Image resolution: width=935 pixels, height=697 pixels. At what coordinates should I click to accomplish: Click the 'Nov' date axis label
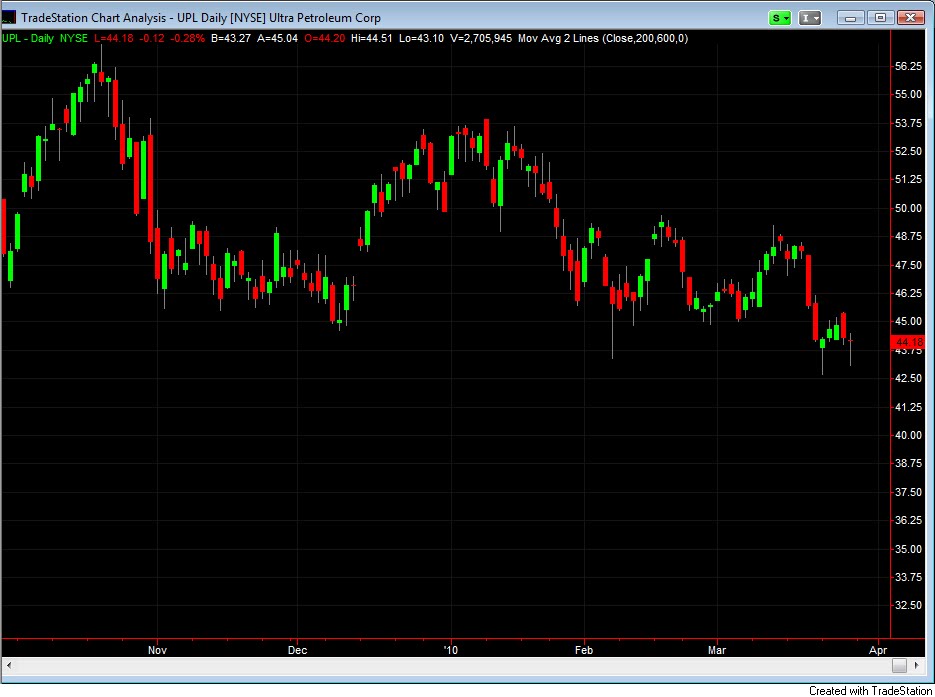tap(157, 650)
